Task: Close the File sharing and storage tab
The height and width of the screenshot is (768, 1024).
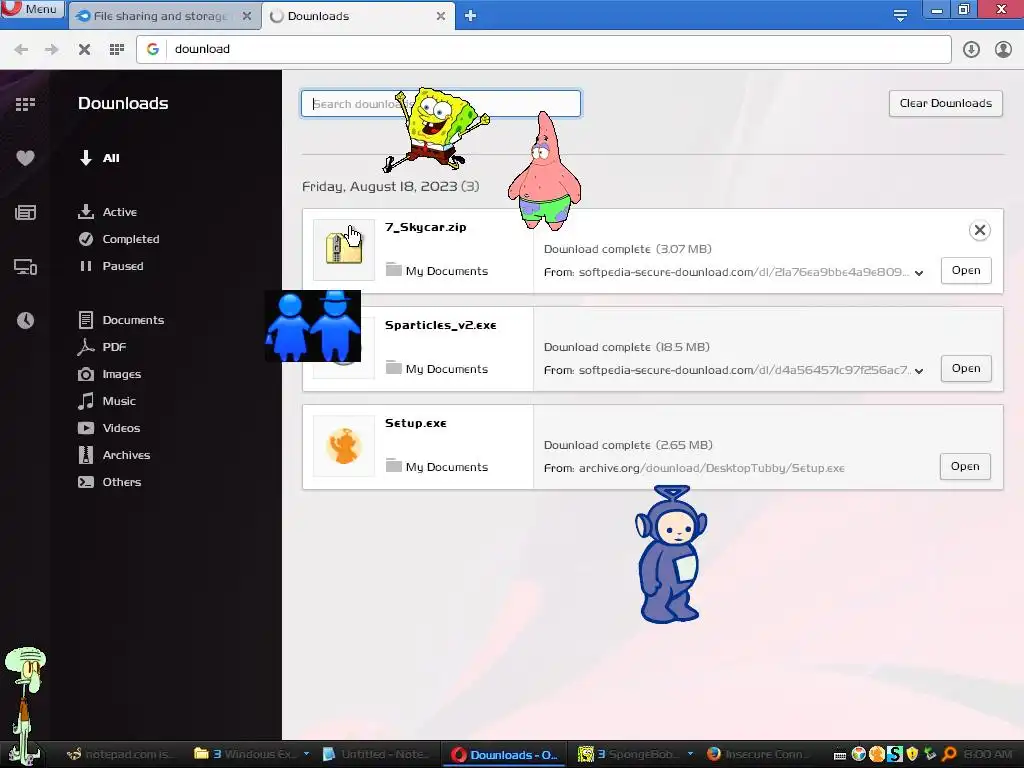Action: click(x=246, y=16)
